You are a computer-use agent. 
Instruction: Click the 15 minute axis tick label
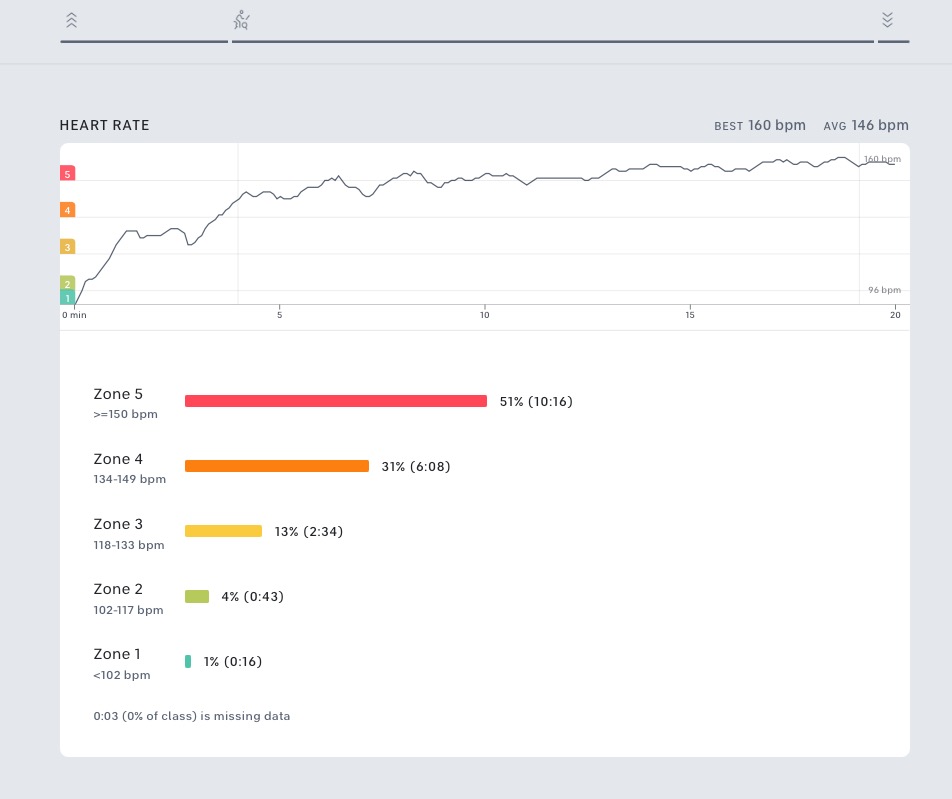click(x=690, y=315)
